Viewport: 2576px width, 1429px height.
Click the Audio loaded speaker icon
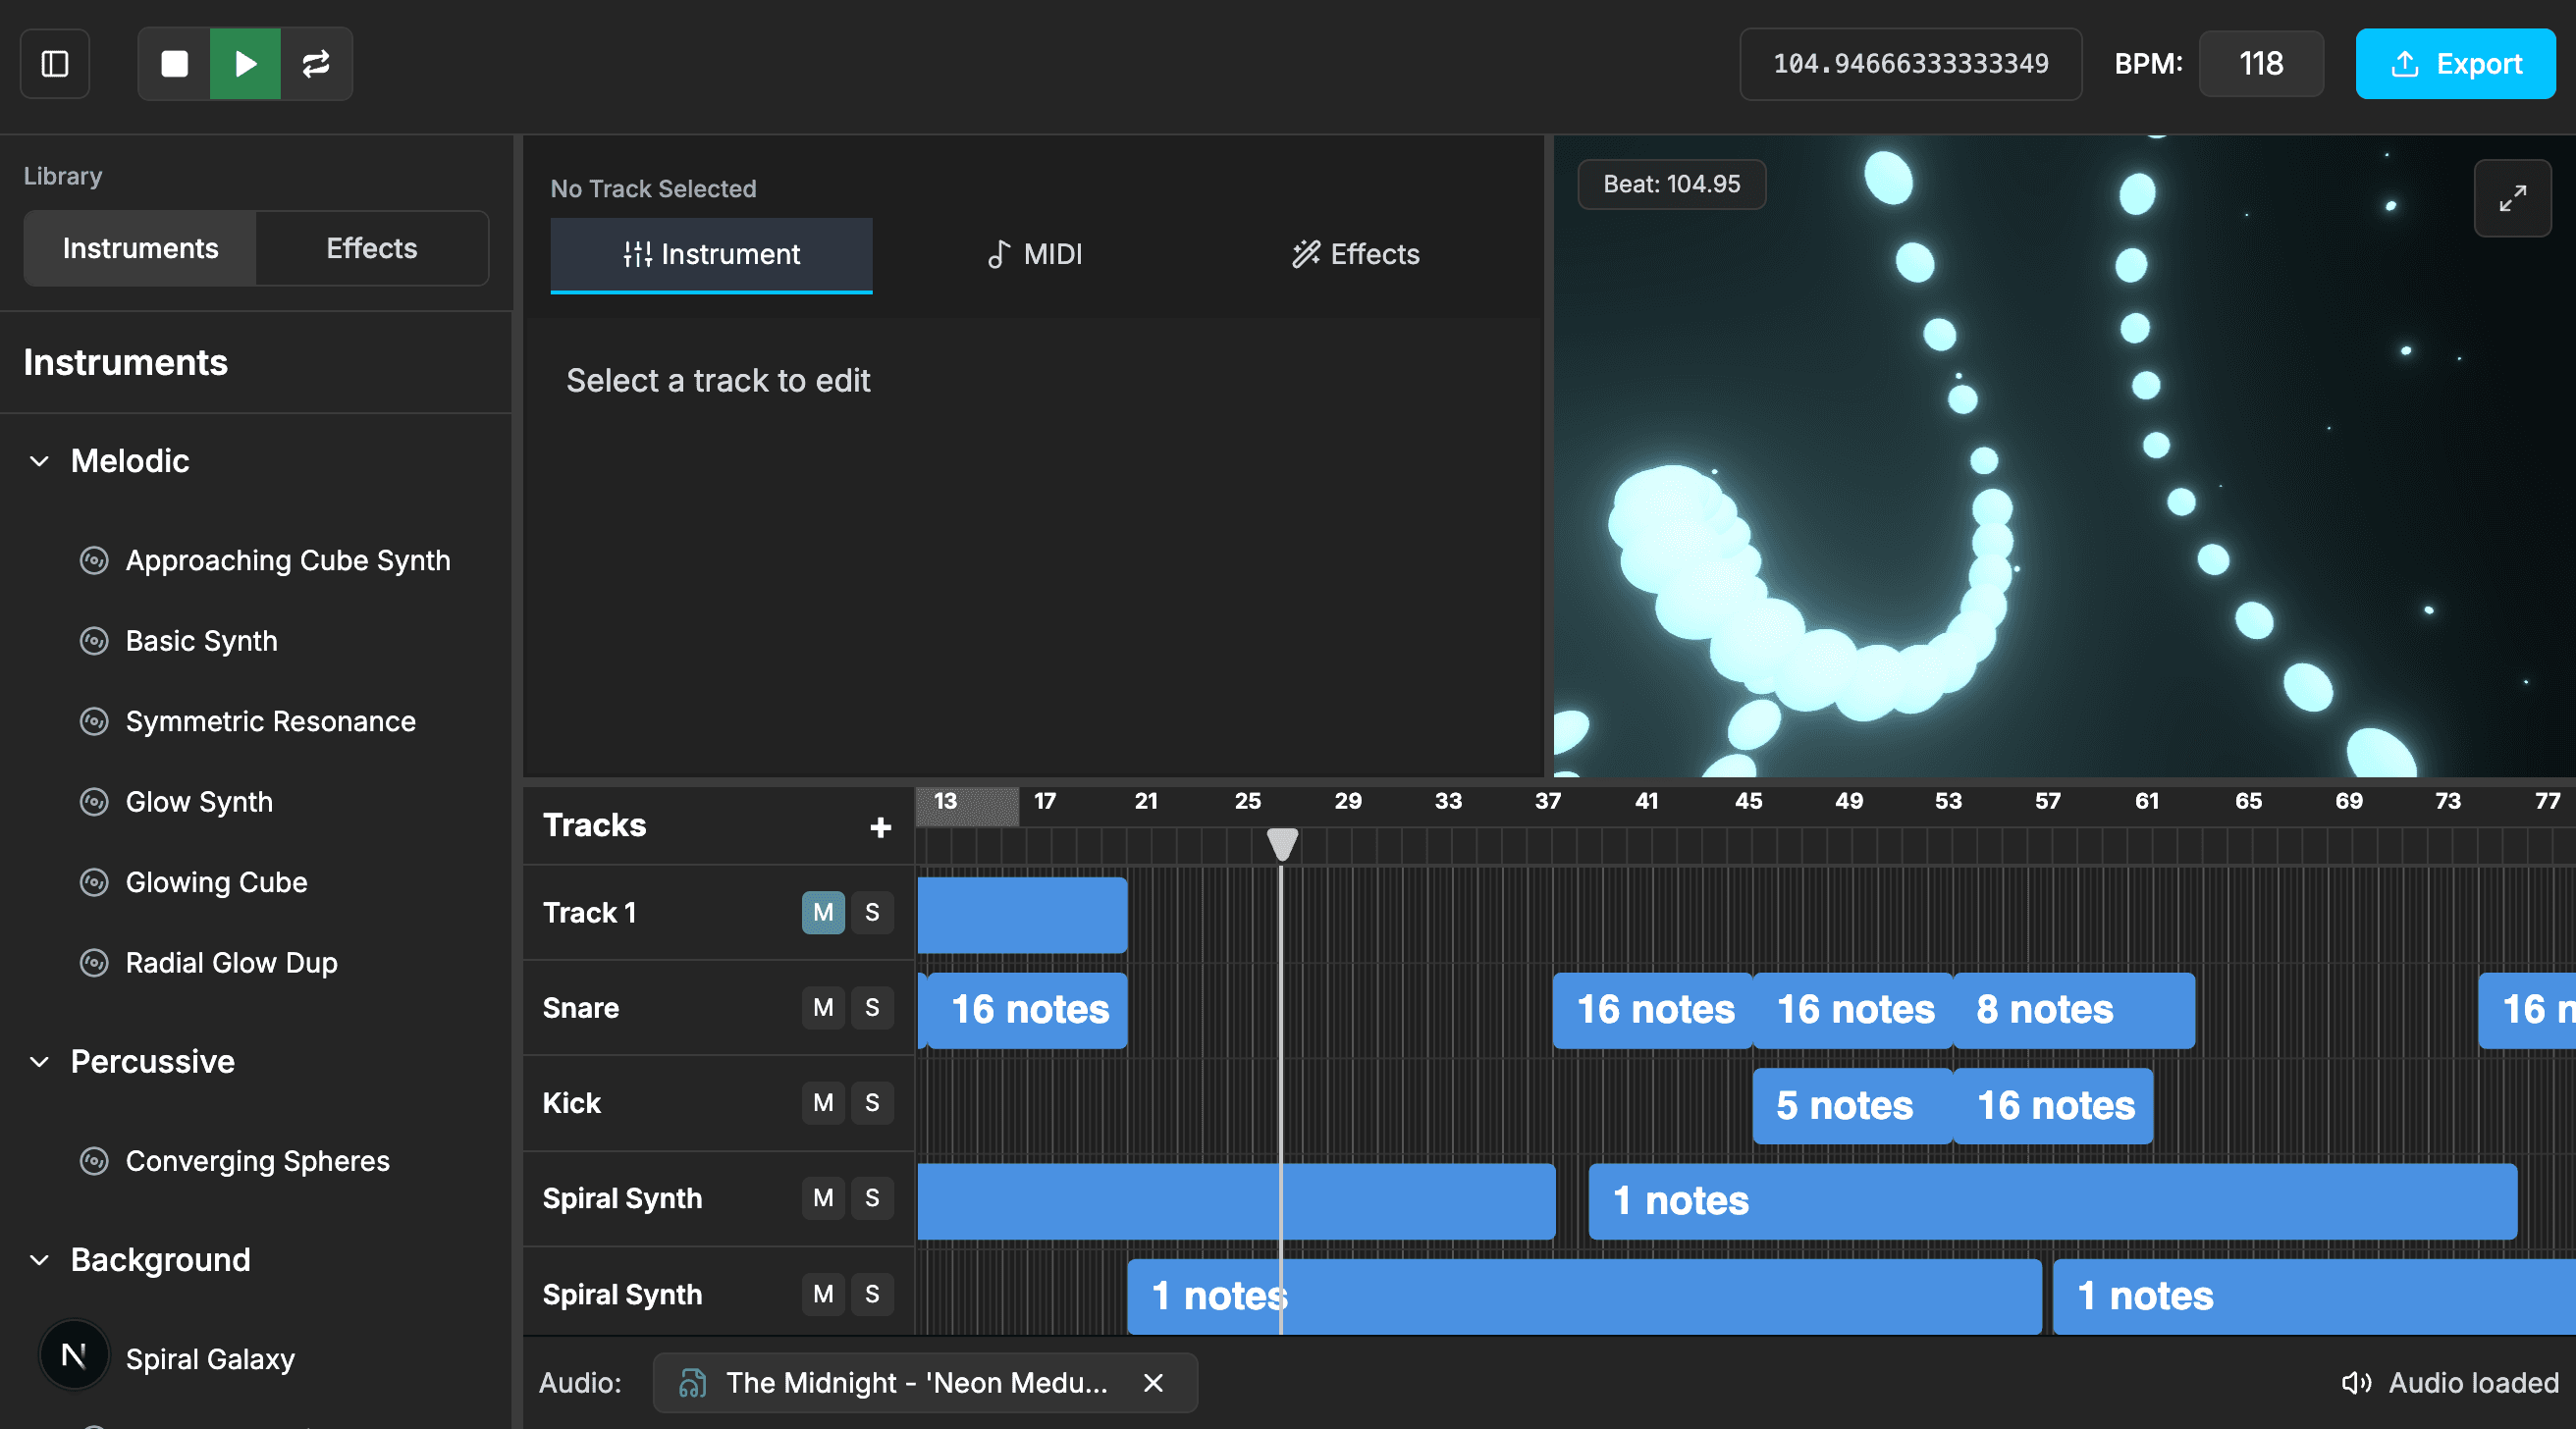(2356, 1383)
